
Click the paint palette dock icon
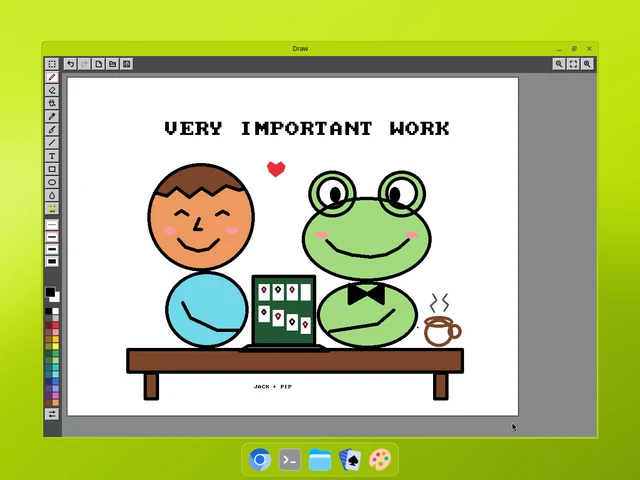pos(380,460)
